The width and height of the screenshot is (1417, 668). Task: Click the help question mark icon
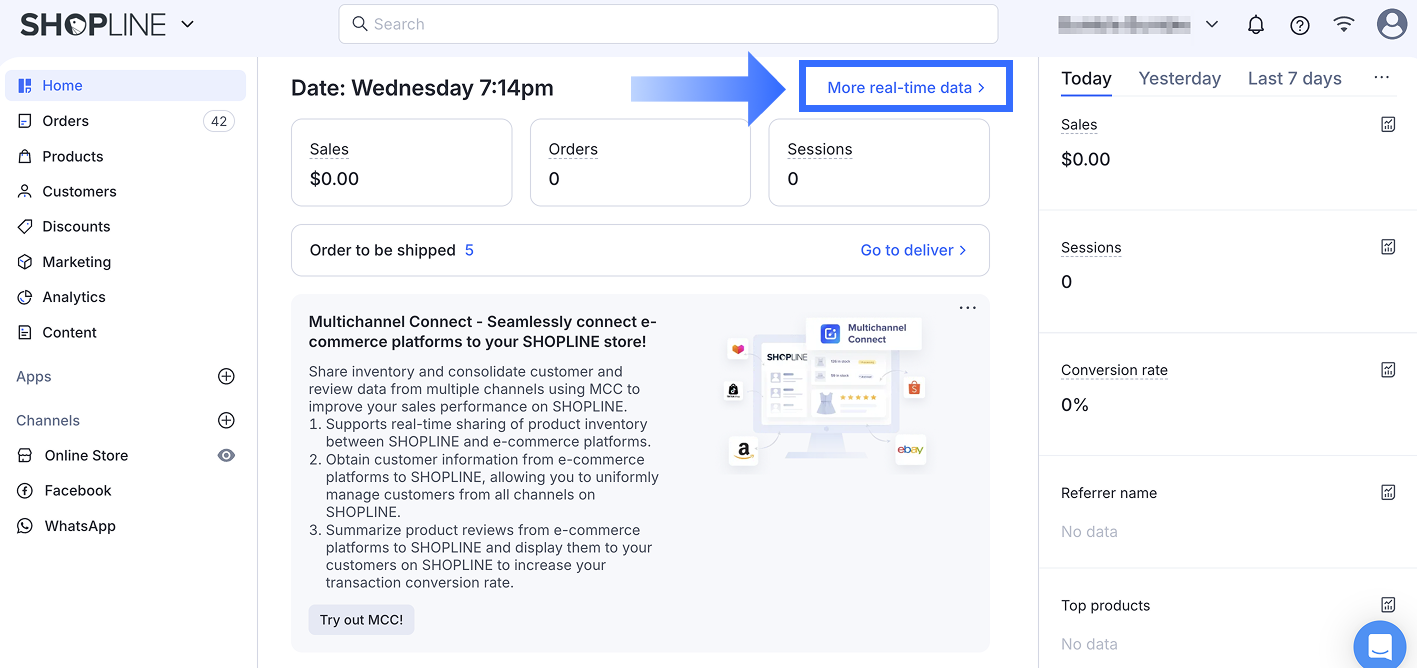[x=1300, y=25]
